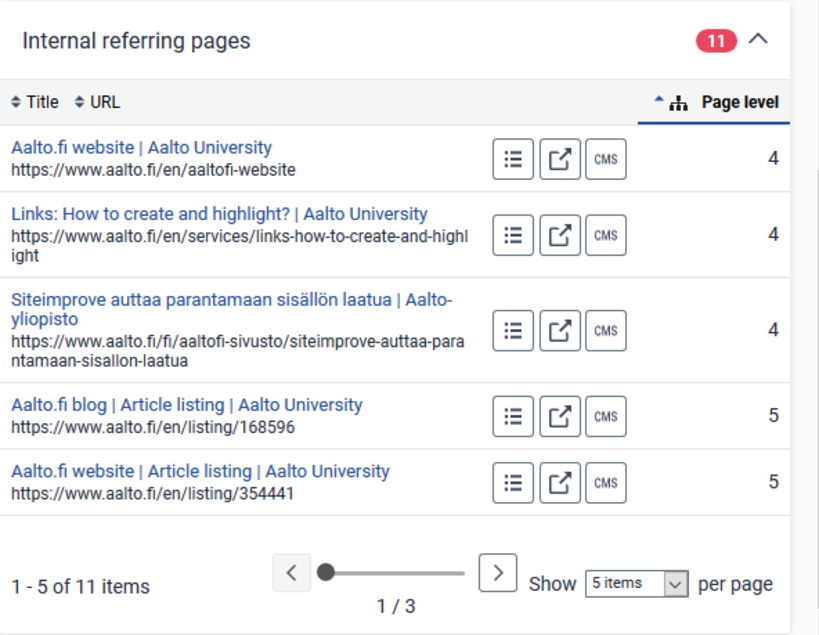Open external link icon for Siteimprove auttaa row
Viewport: 819px width, 635px height.
560,330
